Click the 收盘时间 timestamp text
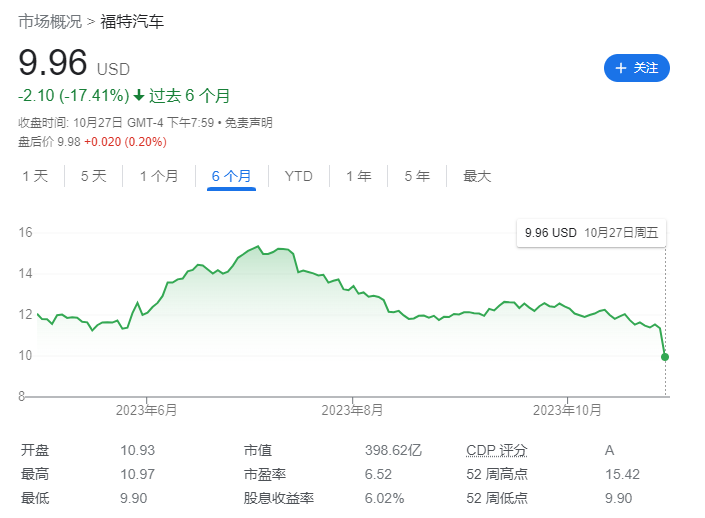The image size is (705, 518). pyautogui.click(x=116, y=123)
